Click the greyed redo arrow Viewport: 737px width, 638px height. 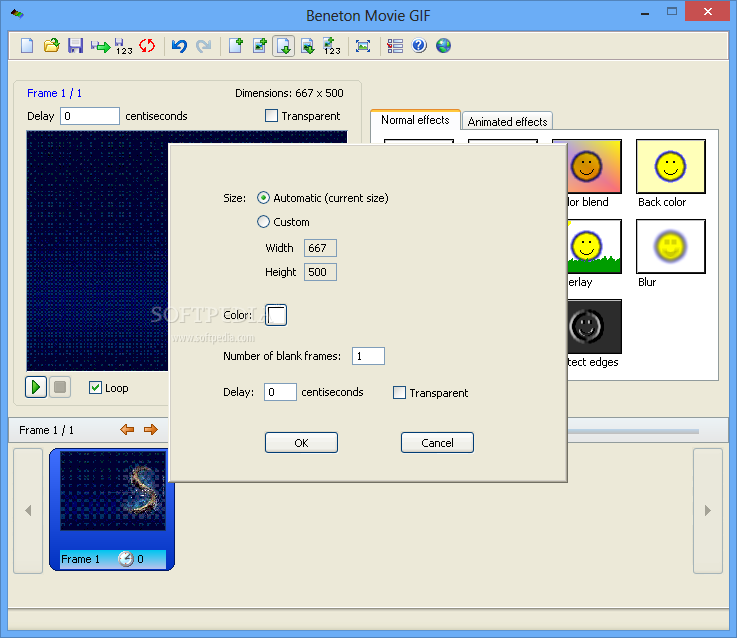[x=204, y=46]
